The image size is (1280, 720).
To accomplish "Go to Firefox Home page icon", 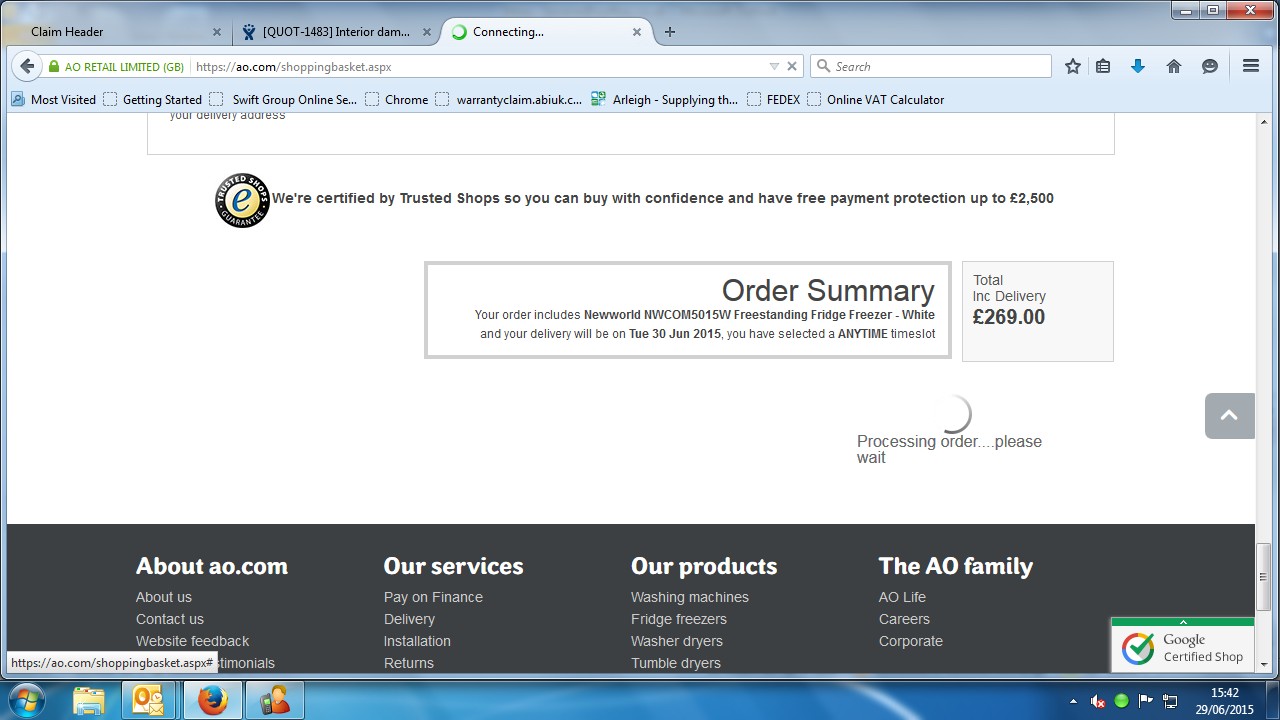I will (x=1174, y=66).
